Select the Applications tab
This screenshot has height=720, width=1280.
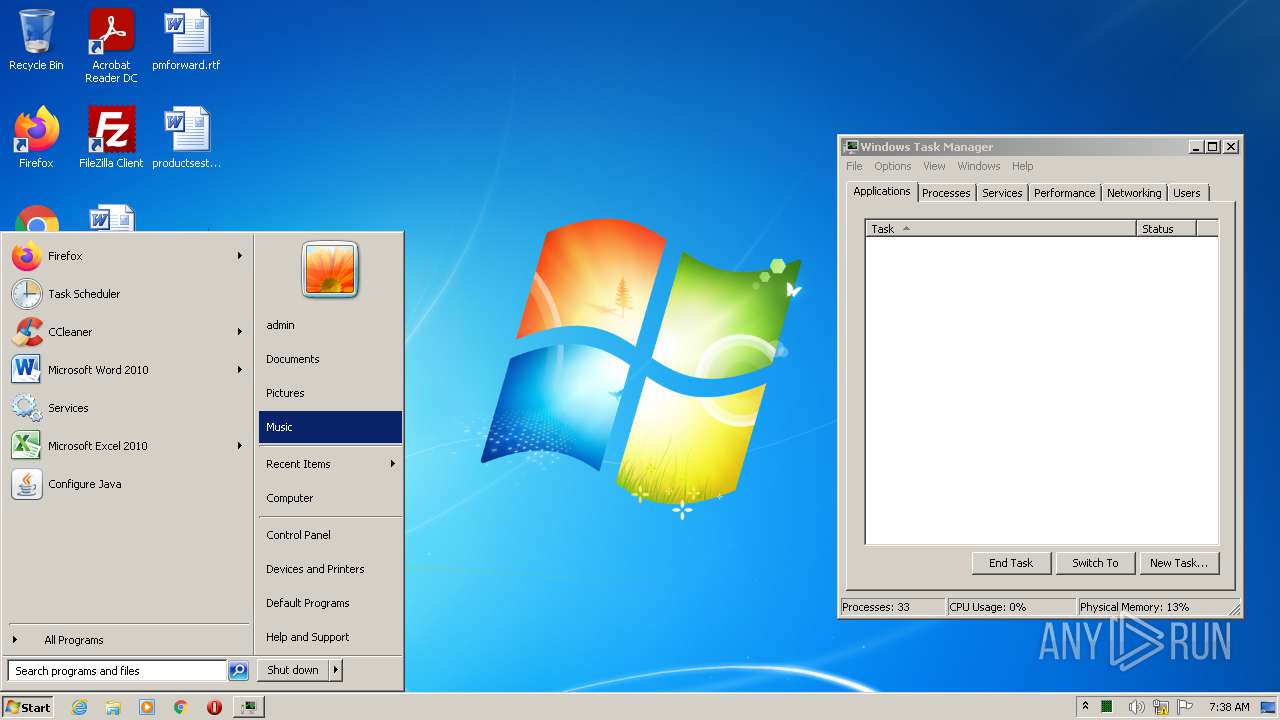tap(882, 191)
